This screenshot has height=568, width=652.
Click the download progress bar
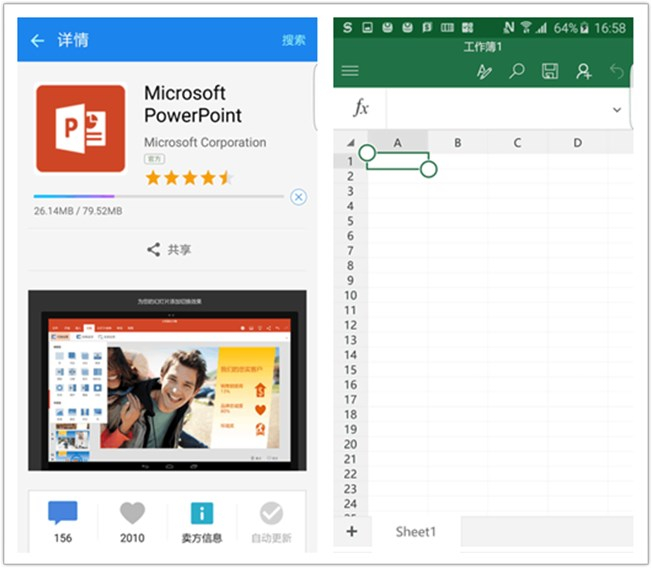coord(159,196)
